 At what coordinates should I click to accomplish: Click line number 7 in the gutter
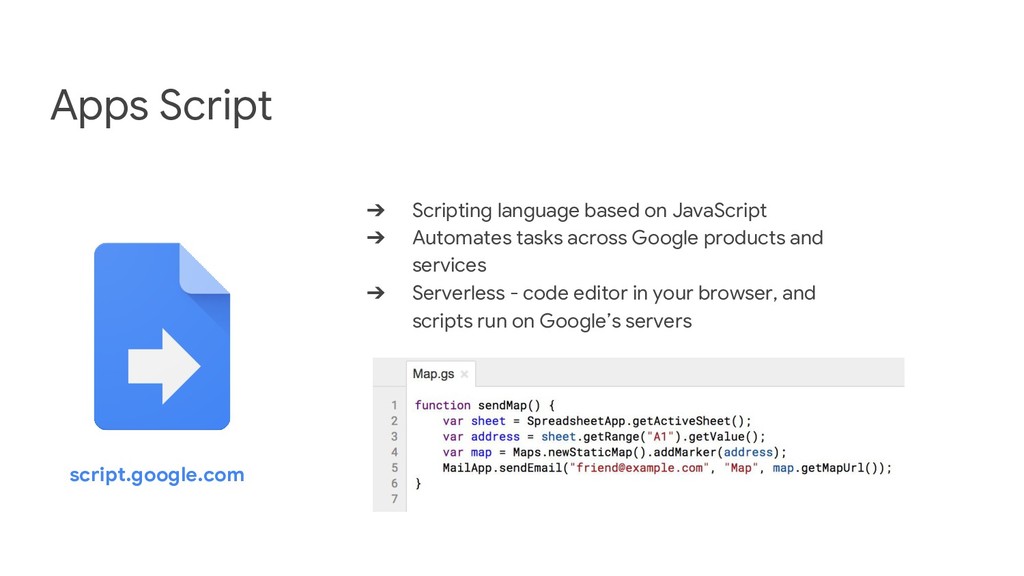click(x=394, y=499)
